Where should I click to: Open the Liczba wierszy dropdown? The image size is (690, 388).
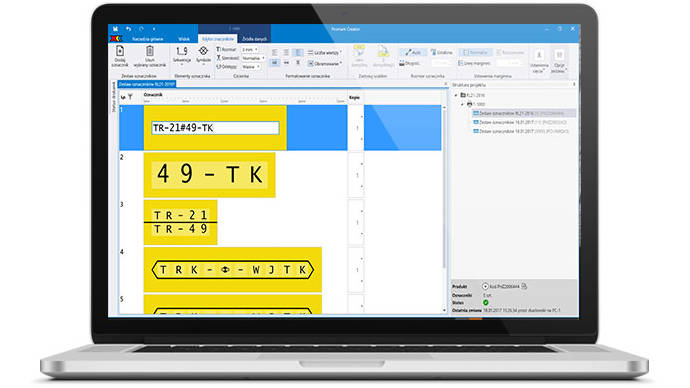325,52
